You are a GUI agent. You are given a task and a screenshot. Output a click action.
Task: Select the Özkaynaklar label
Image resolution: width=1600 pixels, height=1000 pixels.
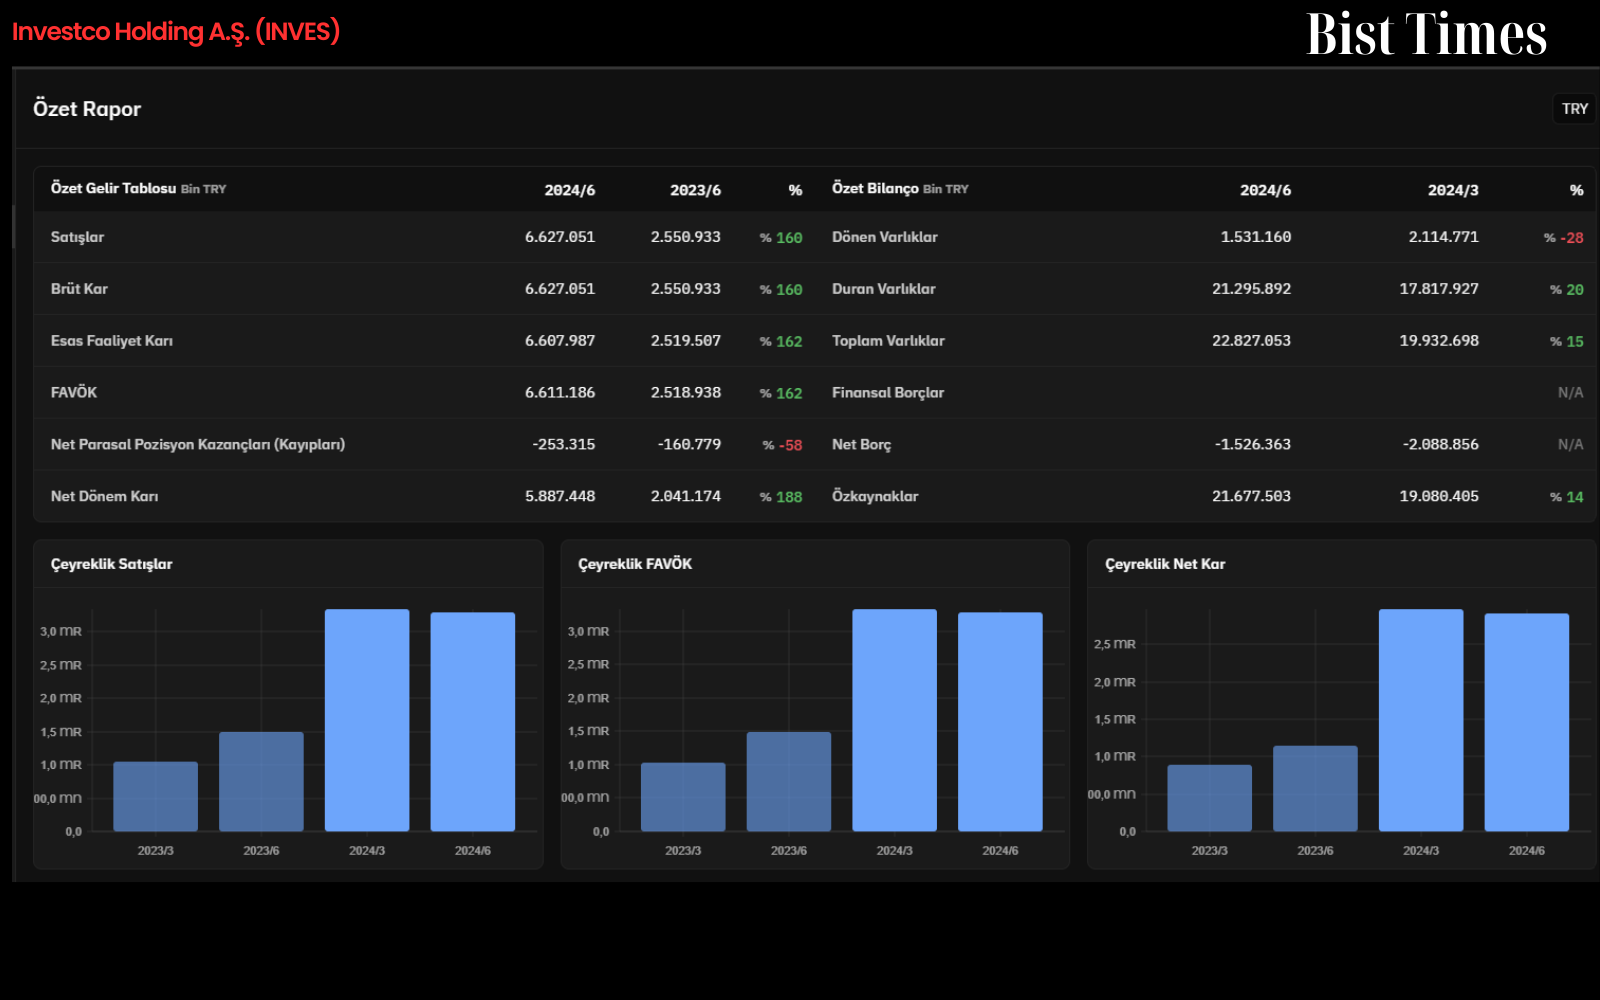point(875,496)
